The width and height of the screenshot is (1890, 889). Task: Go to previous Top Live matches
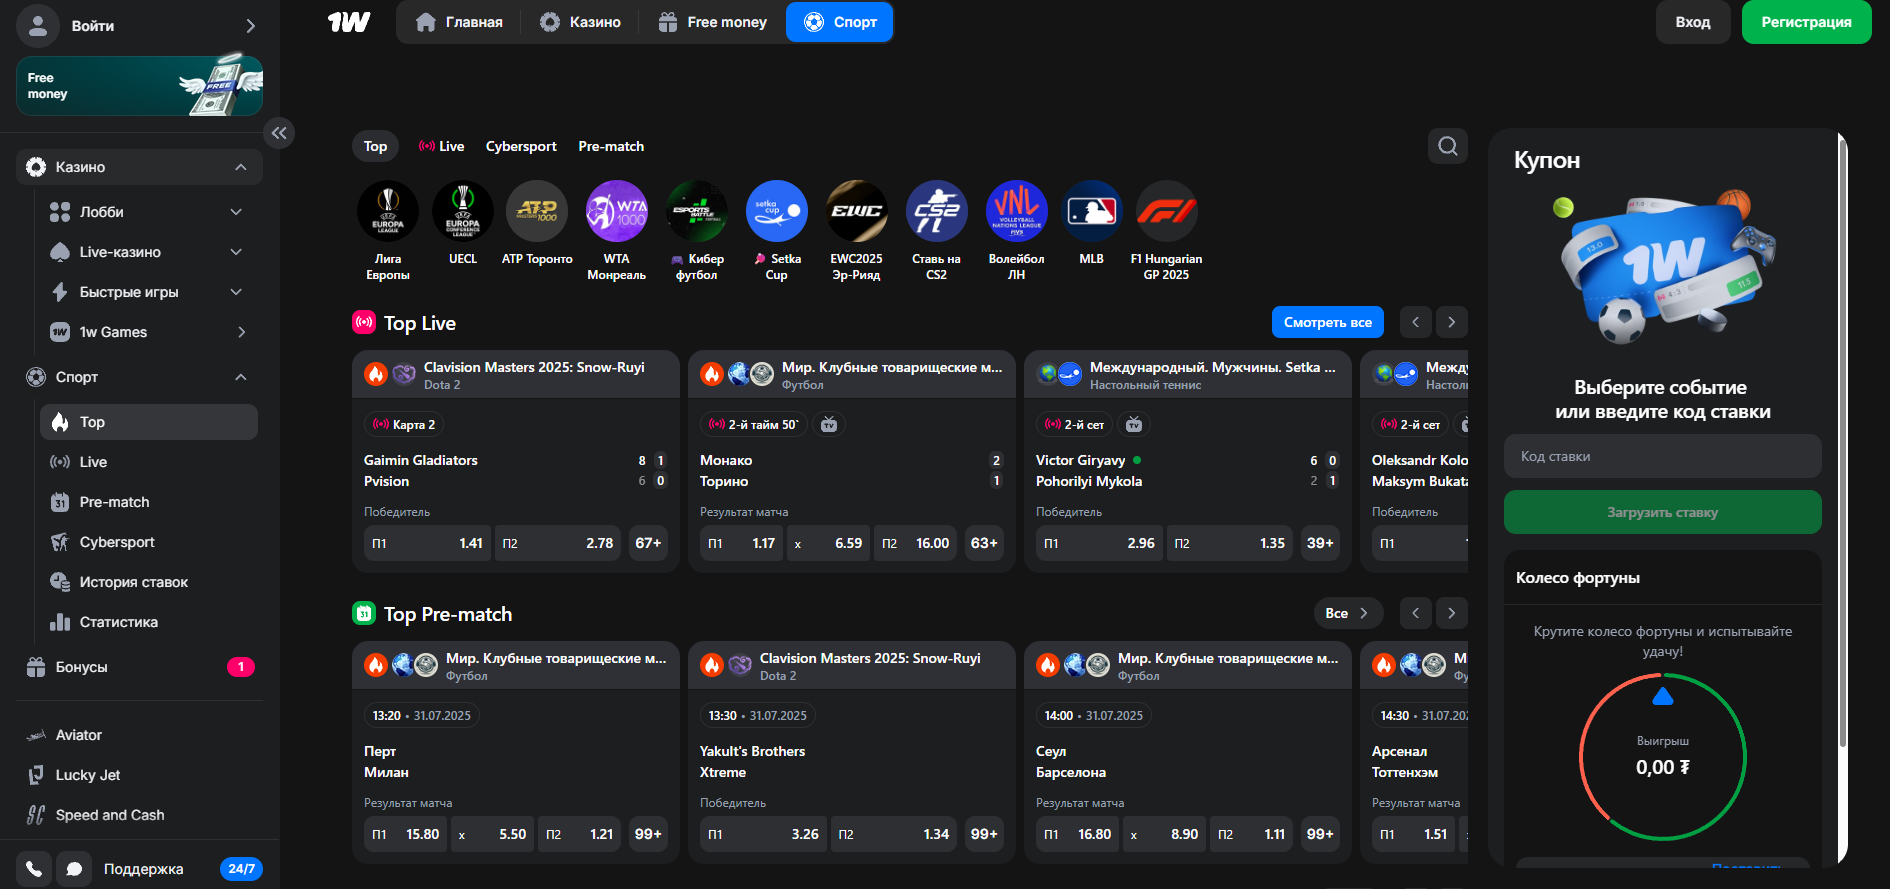click(x=1416, y=322)
